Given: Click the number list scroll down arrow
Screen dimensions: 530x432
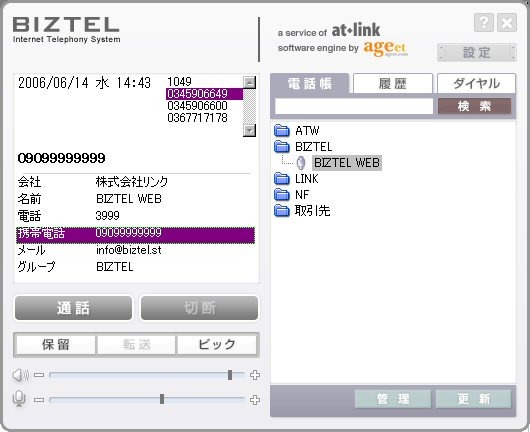Looking at the screenshot, I should [249, 130].
